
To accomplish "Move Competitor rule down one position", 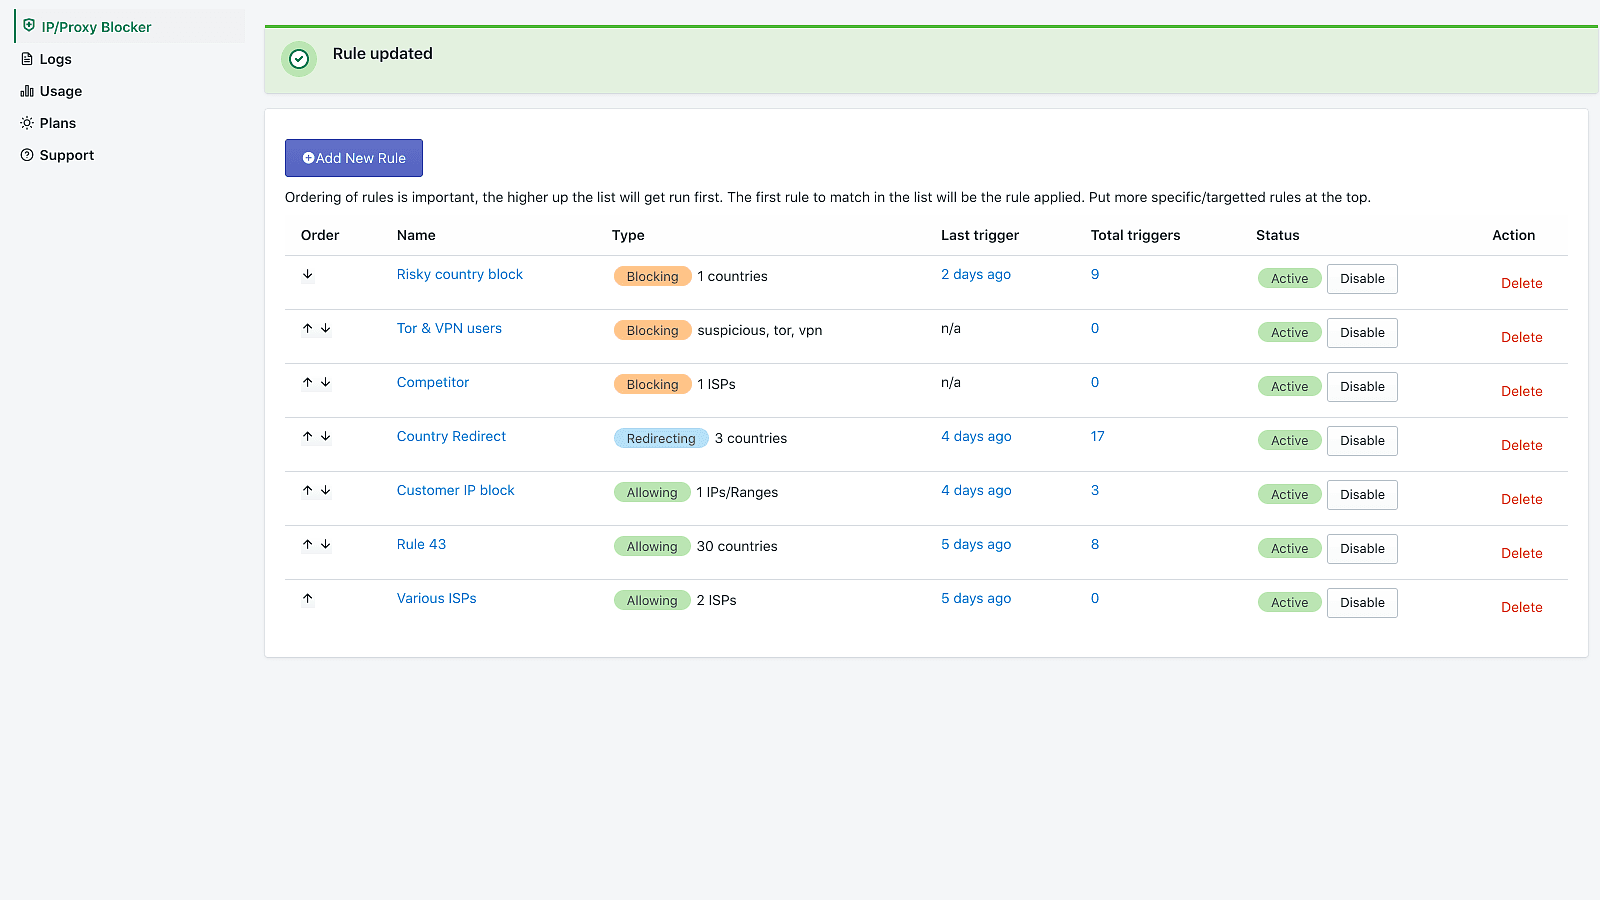I will click(326, 383).
